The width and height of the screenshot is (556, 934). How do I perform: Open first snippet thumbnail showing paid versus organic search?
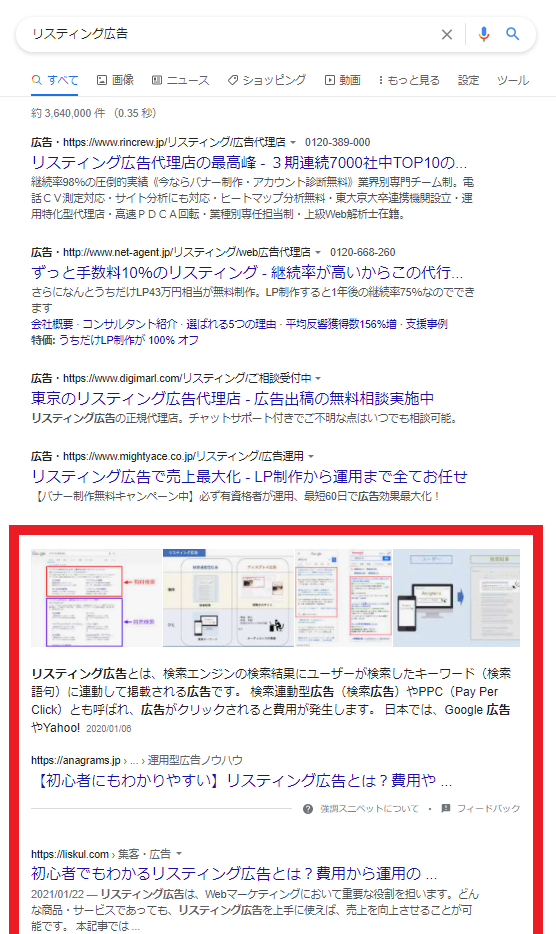97,598
